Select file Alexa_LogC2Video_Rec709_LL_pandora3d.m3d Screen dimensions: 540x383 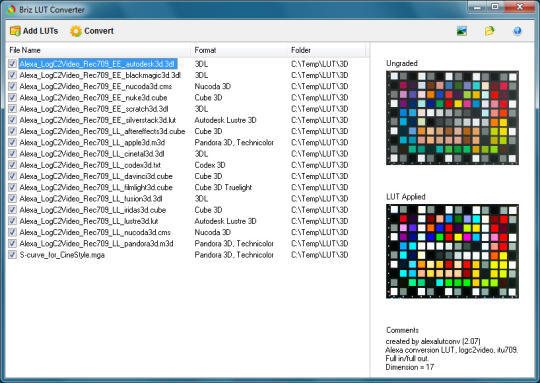tap(96, 243)
